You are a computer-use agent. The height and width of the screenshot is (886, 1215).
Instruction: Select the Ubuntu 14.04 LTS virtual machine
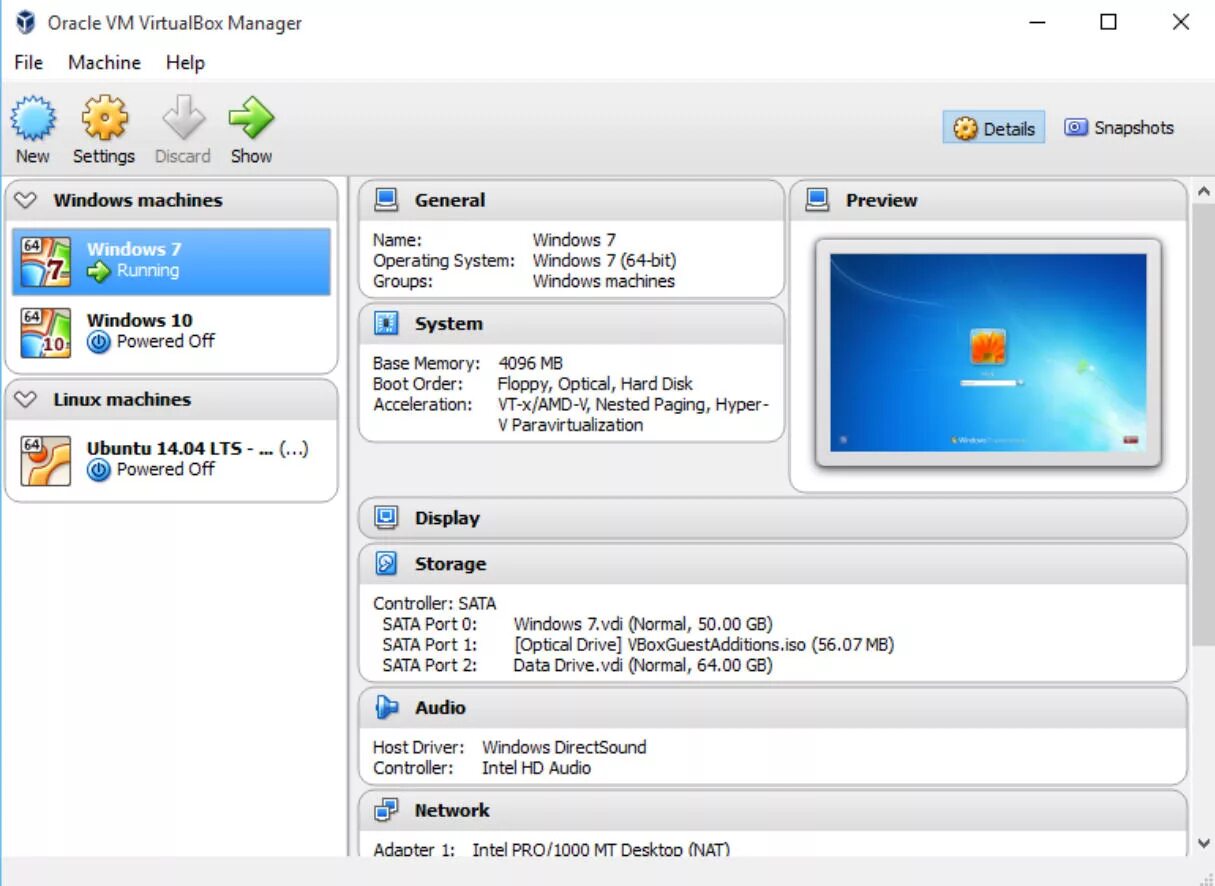point(171,460)
